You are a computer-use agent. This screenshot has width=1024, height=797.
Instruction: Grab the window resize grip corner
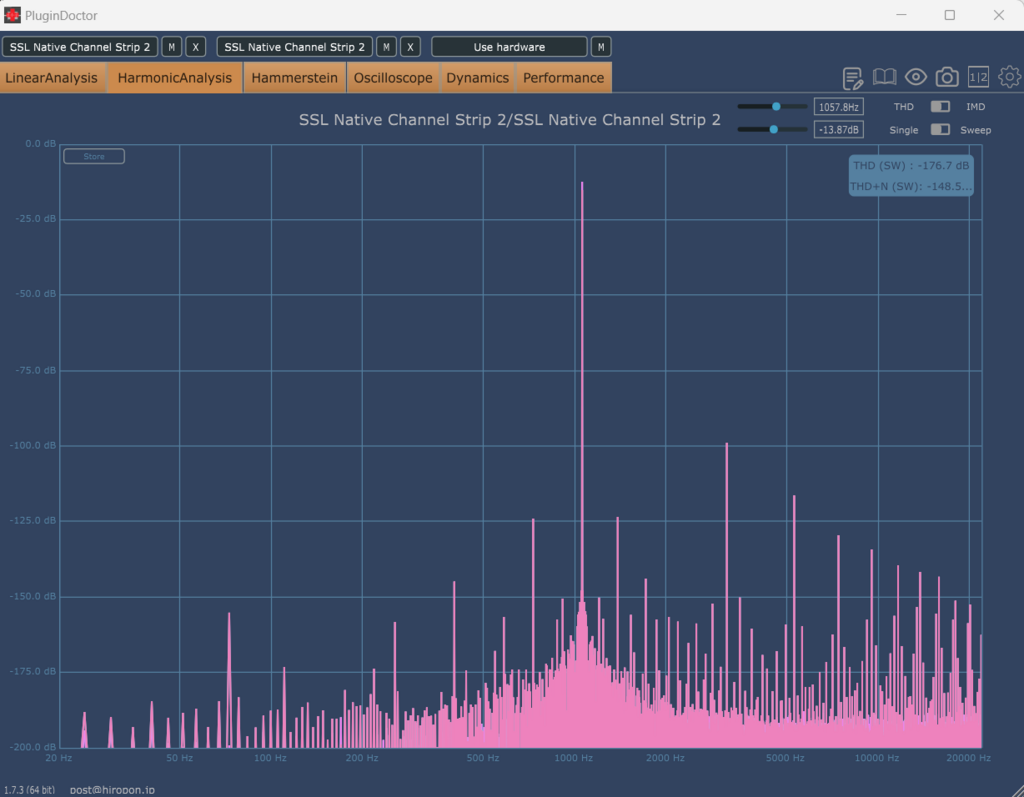pos(1017,790)
